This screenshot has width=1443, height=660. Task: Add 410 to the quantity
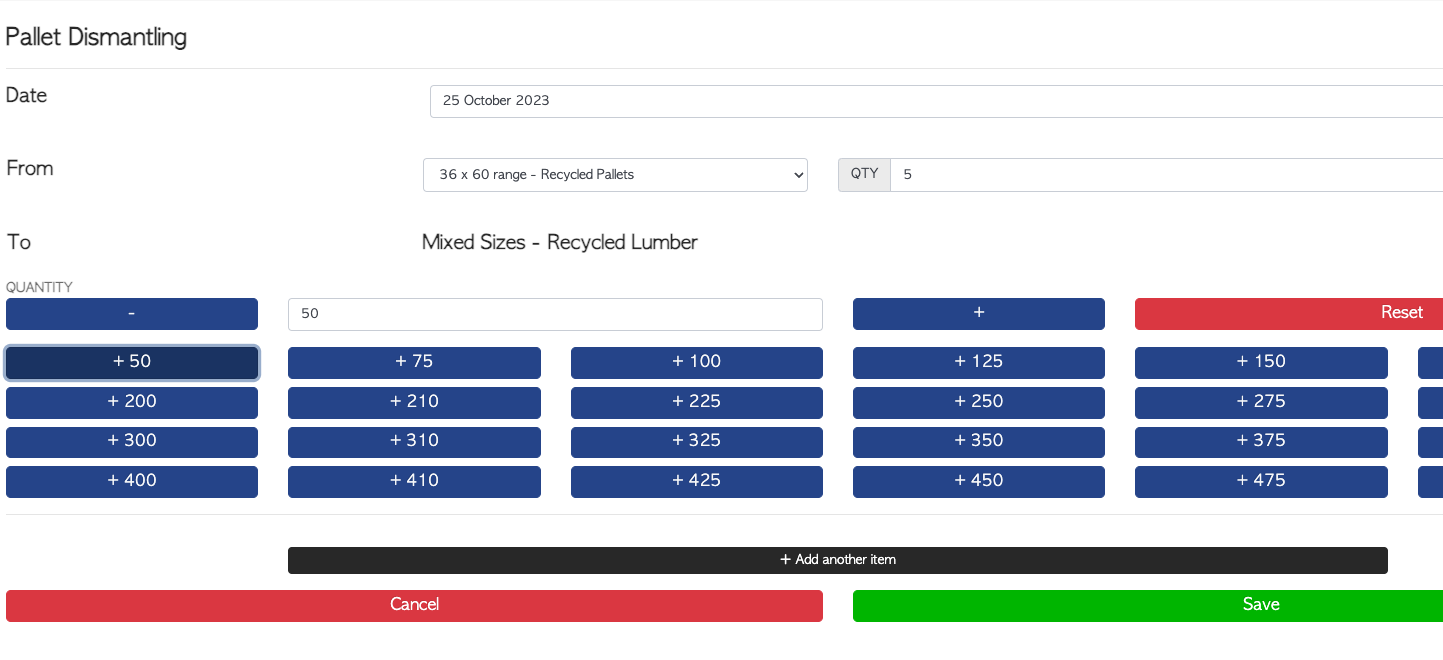[x=414, y=482]
